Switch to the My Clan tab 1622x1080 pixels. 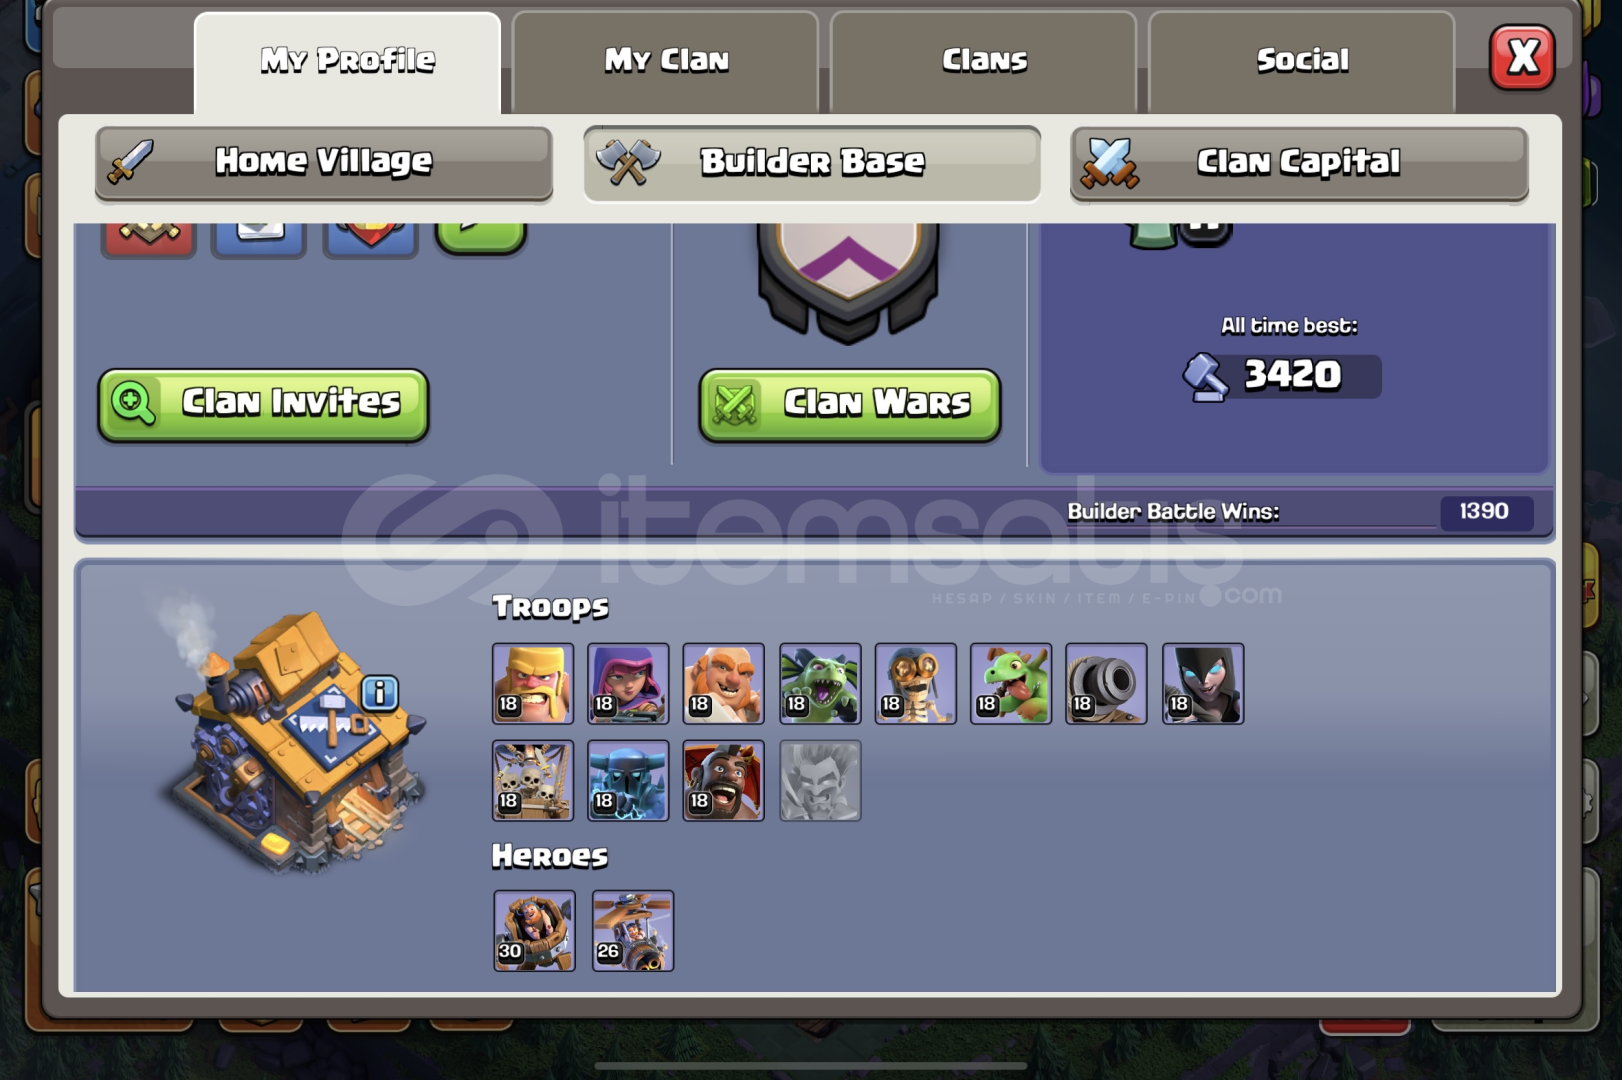point(665,62)
